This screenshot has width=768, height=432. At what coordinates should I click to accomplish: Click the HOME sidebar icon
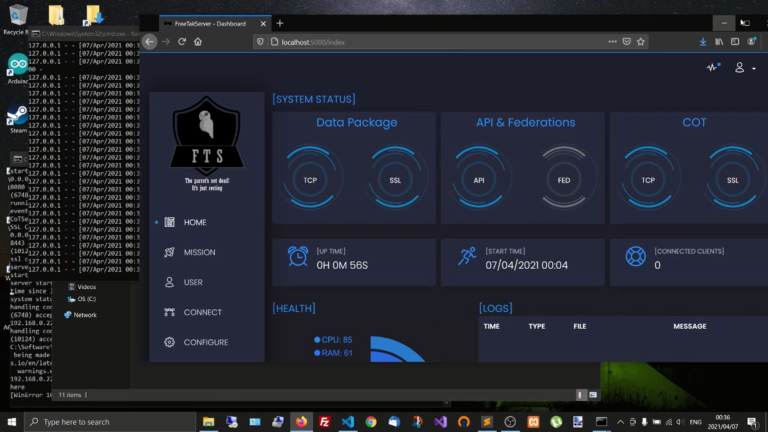point(169,222)
